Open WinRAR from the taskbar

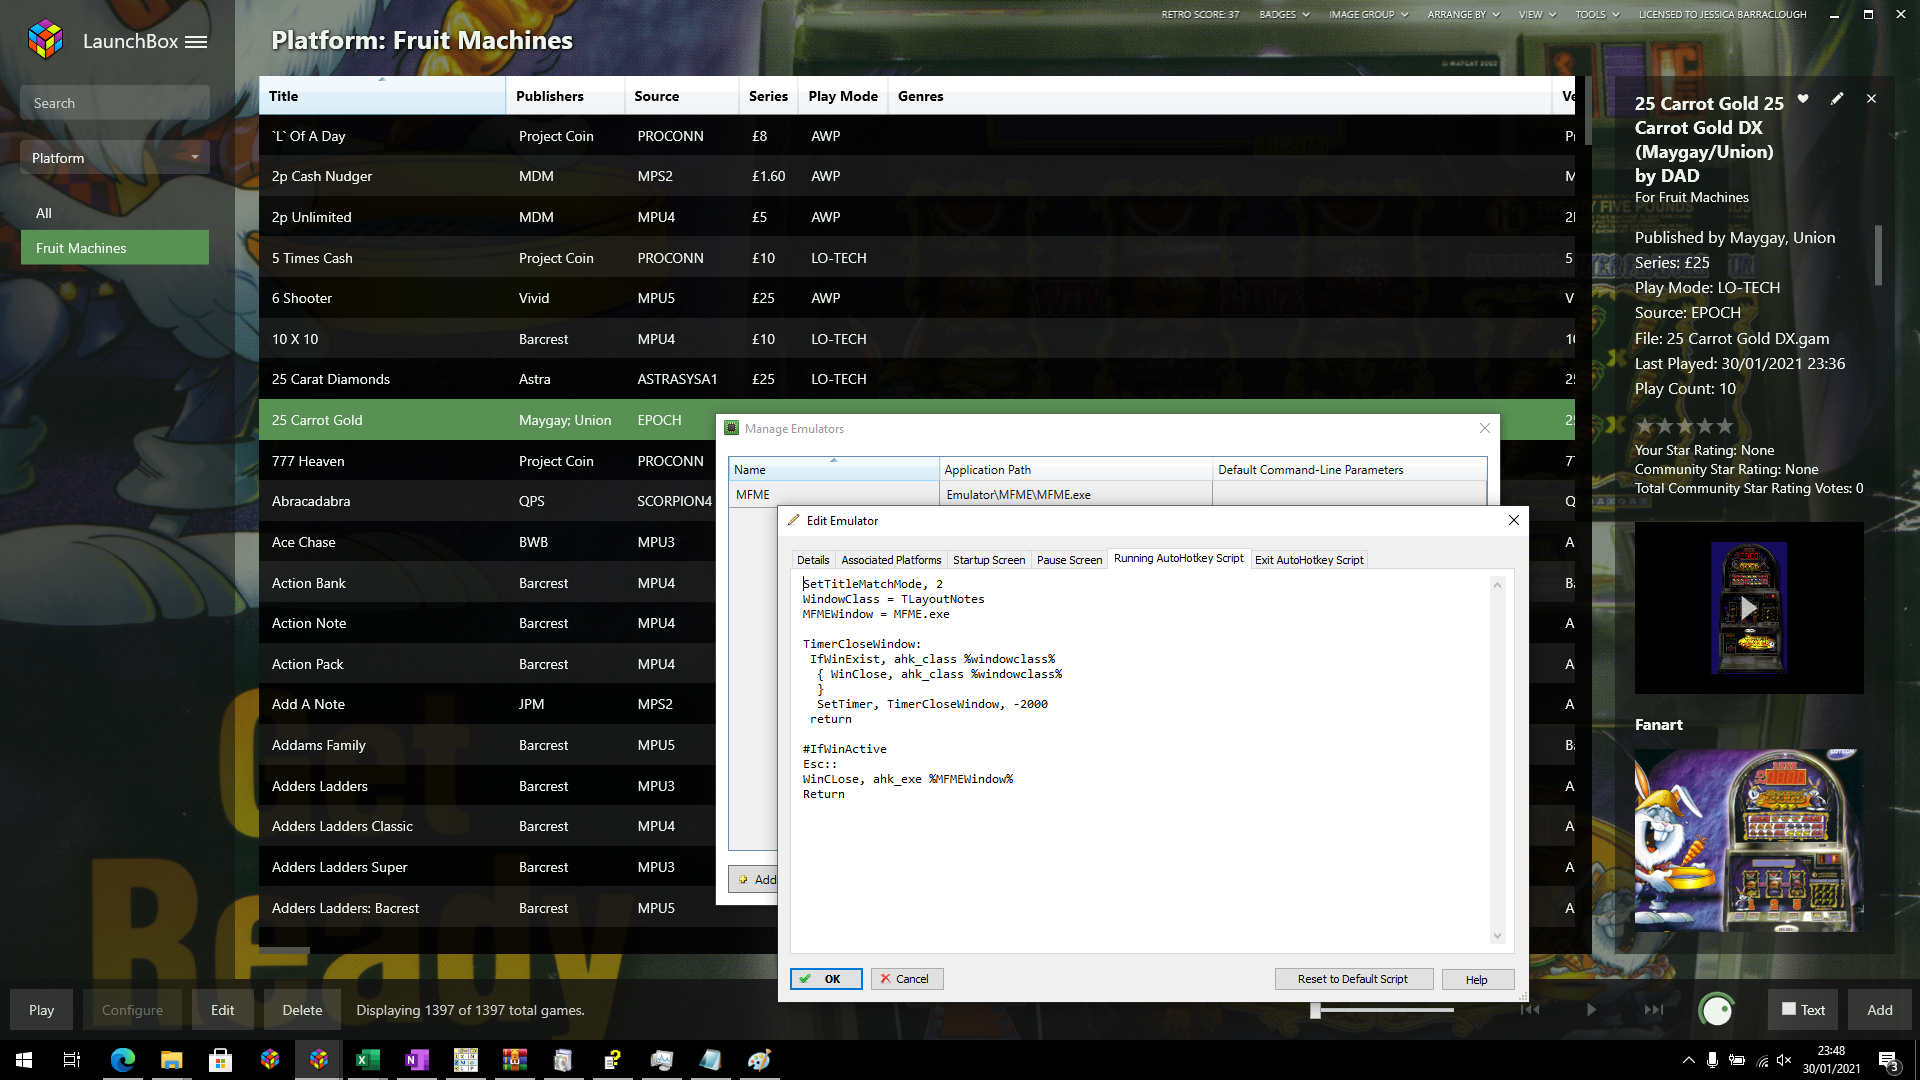point(515,1060)
